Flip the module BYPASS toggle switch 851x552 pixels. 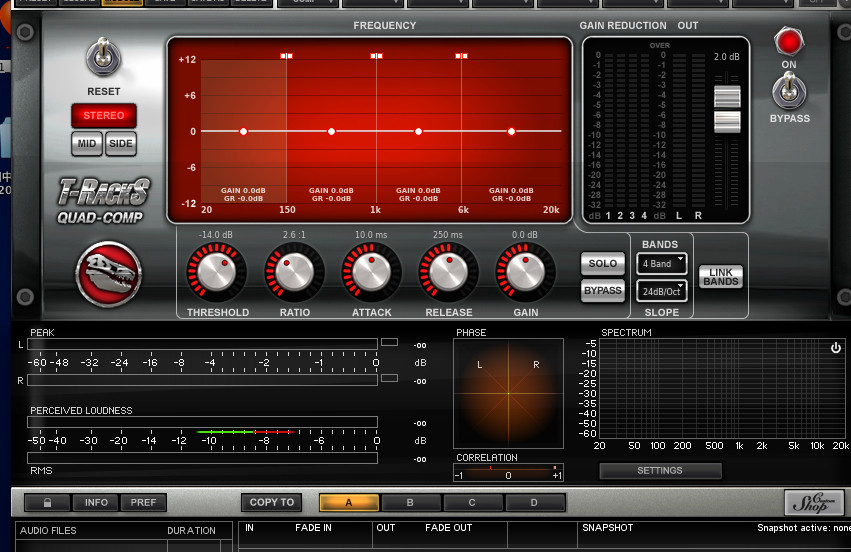pos(789,91)
